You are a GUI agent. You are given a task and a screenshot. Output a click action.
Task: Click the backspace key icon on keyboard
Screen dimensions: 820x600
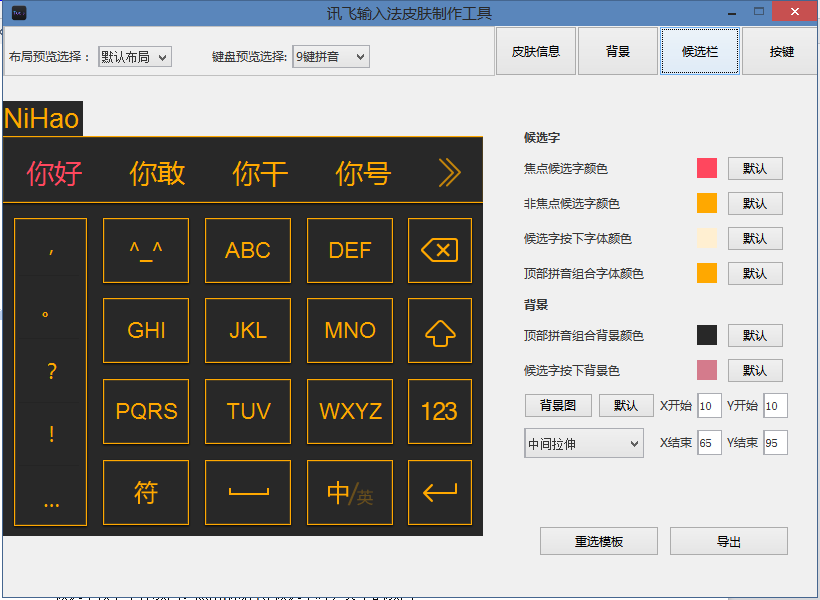click(440, 250)
